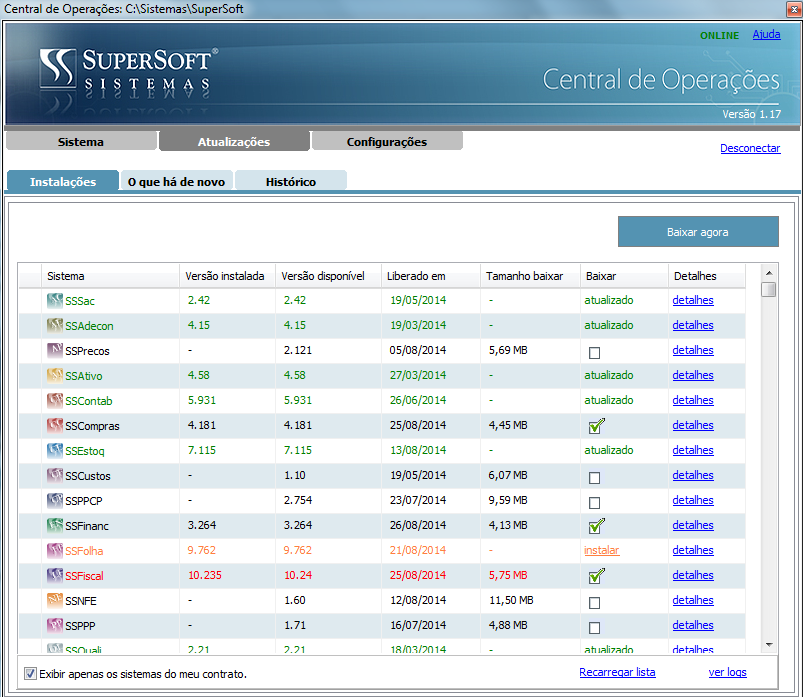Click the Desconectar link
803x697 pixels.
pyautogui.click(x=750, y=148)
